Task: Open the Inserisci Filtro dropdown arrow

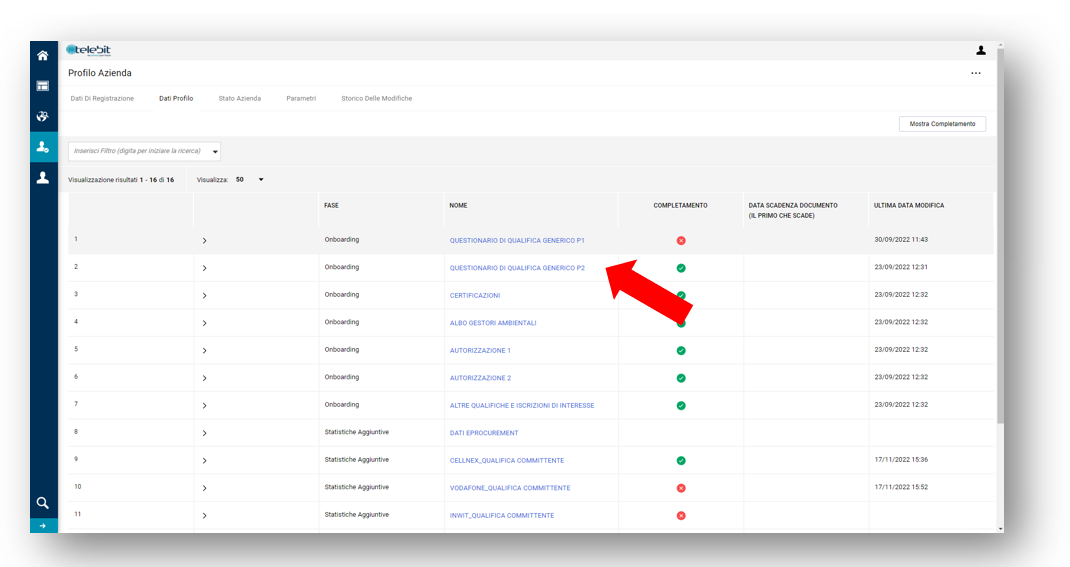Action: 214,152
